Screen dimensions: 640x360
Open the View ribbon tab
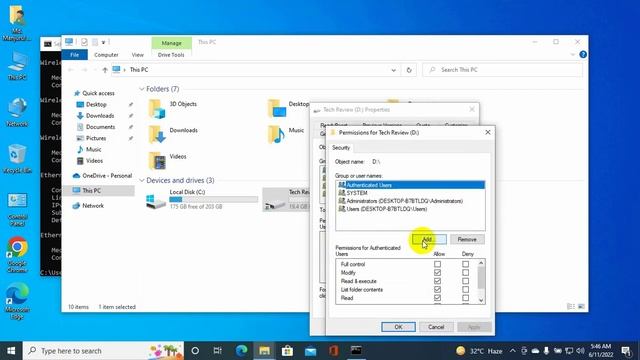point(138,55)
